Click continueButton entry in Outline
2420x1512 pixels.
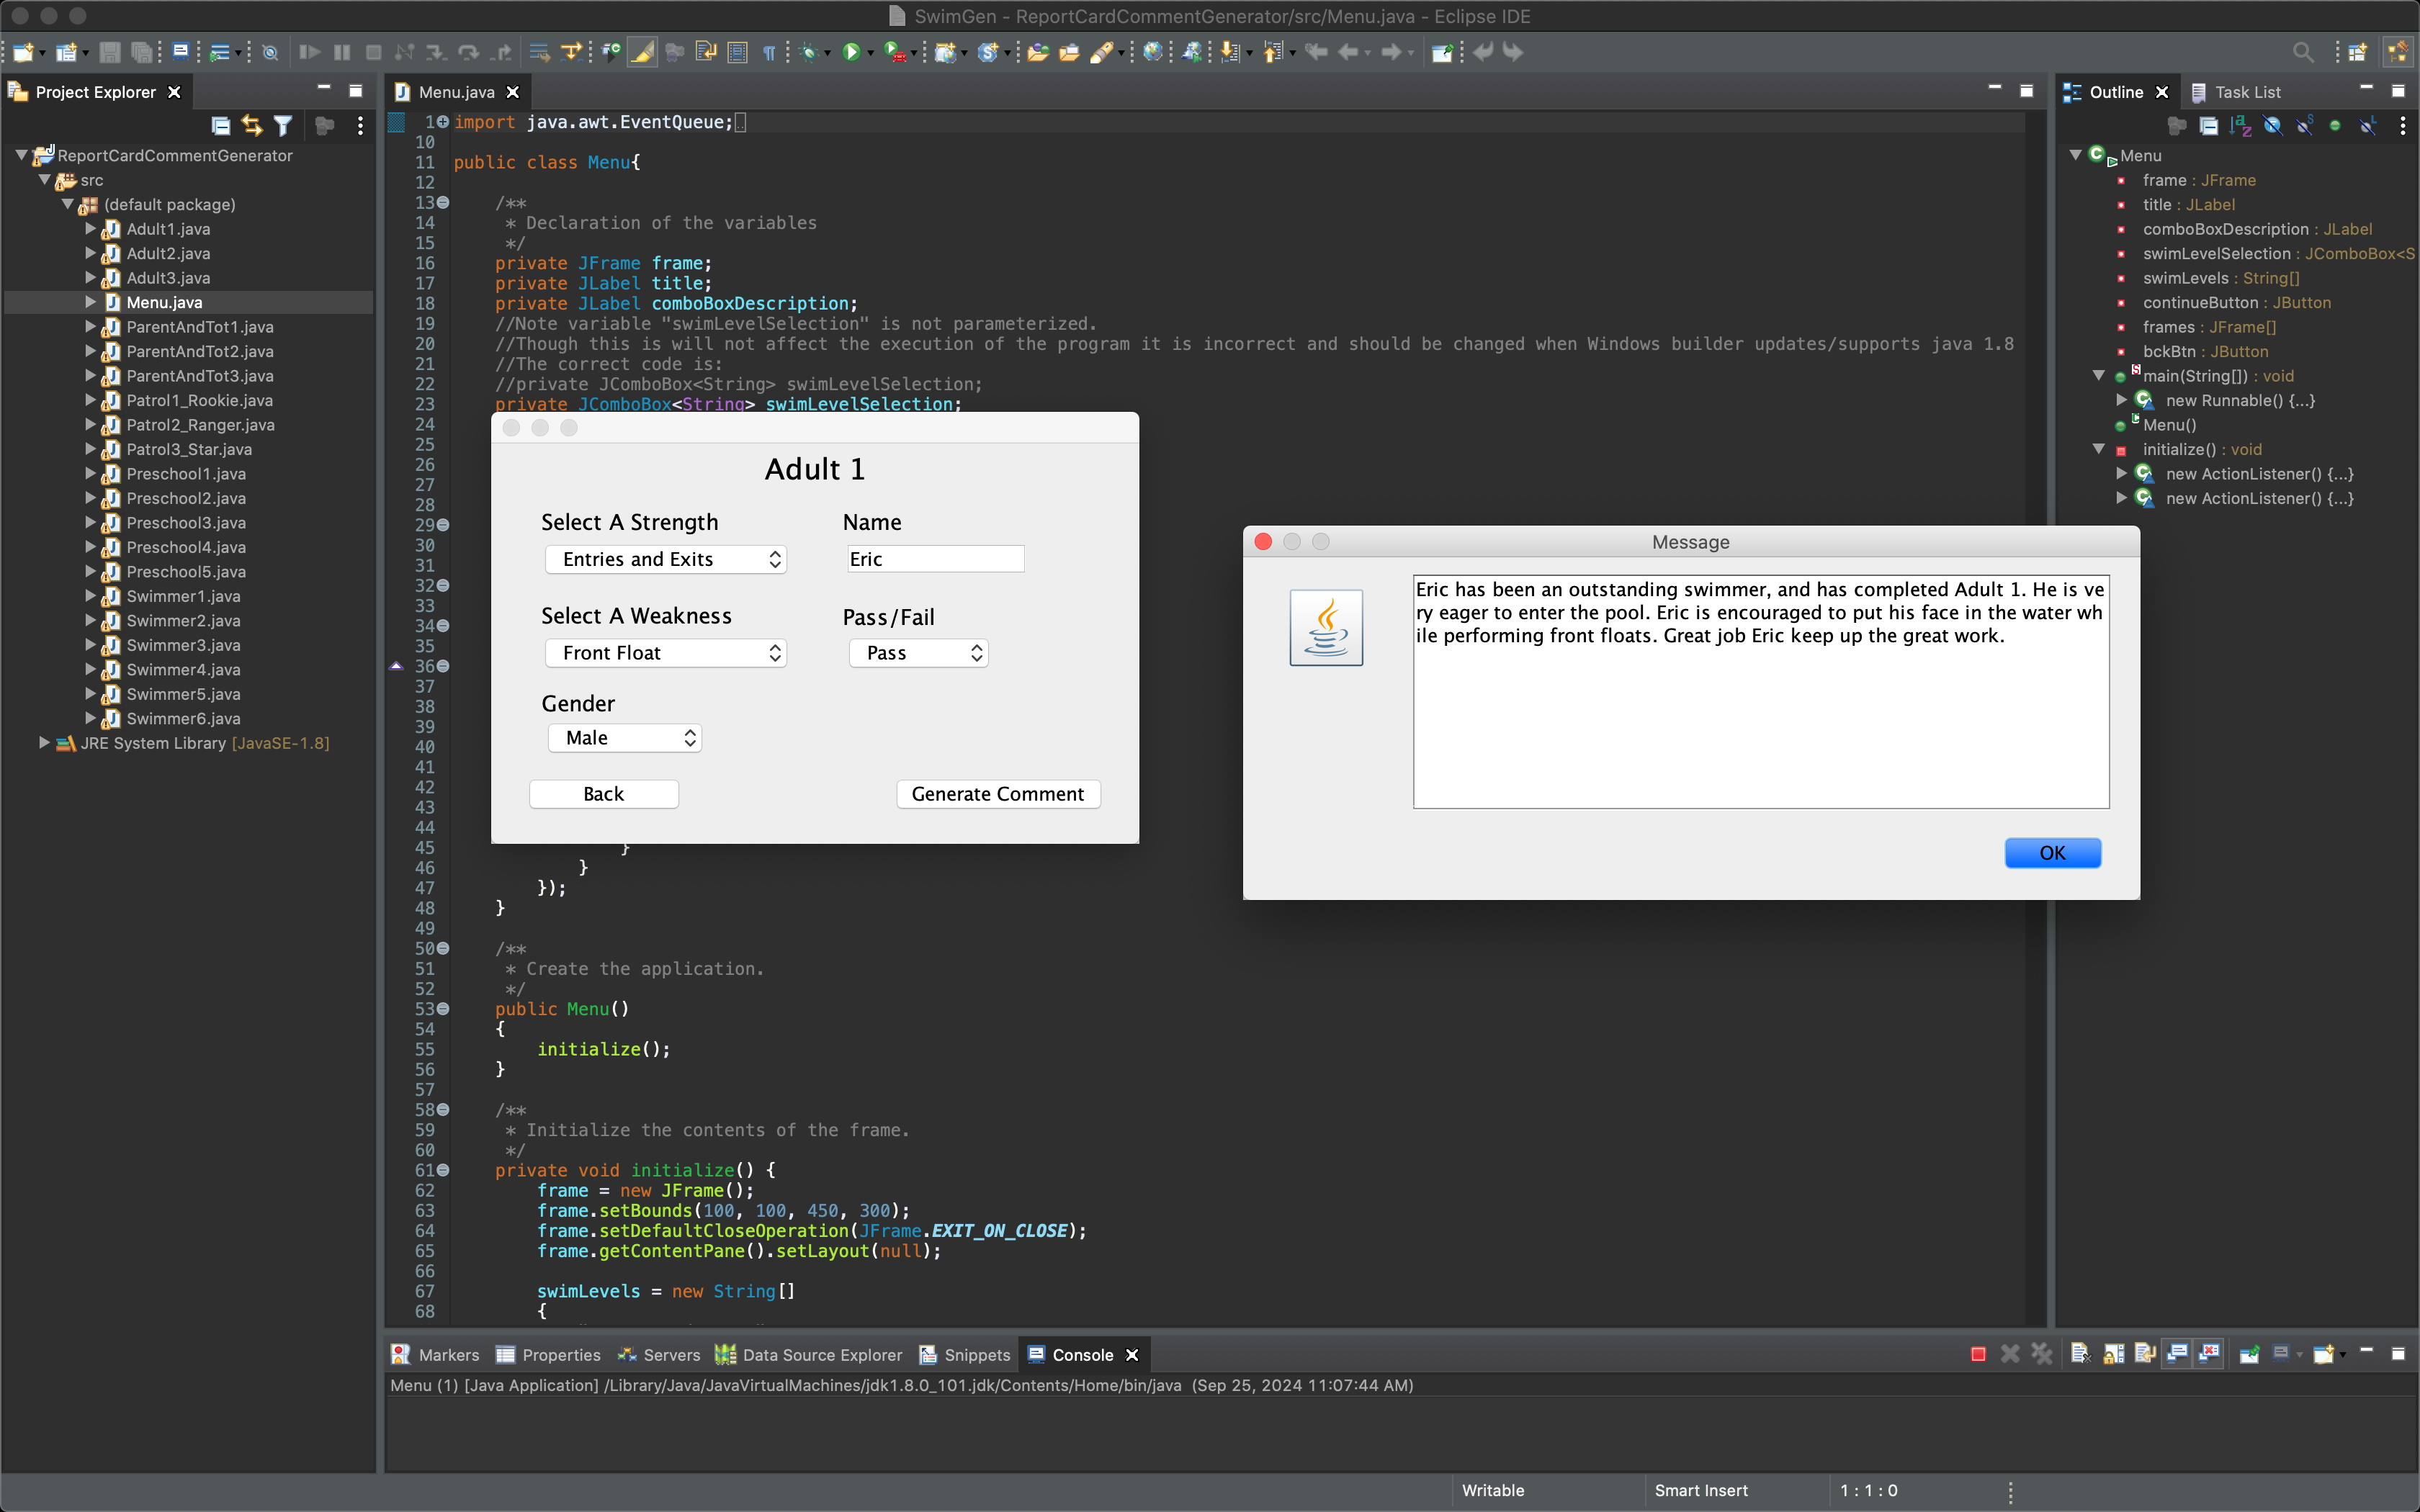tap(2236, 303)
